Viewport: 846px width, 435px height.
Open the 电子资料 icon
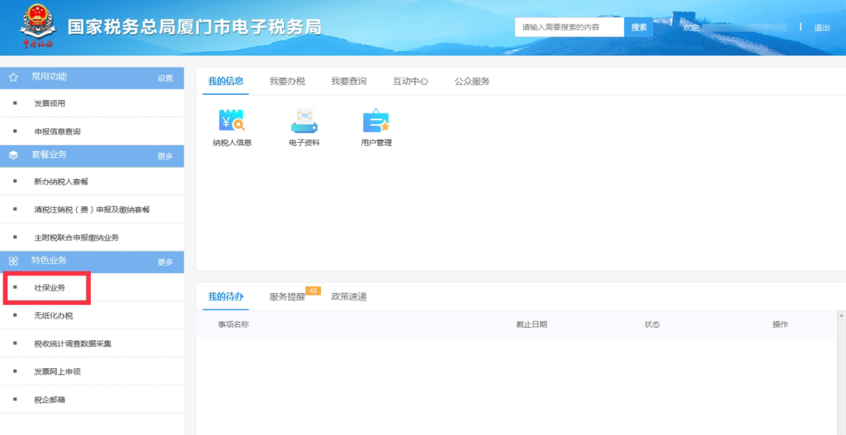(304, 128)
